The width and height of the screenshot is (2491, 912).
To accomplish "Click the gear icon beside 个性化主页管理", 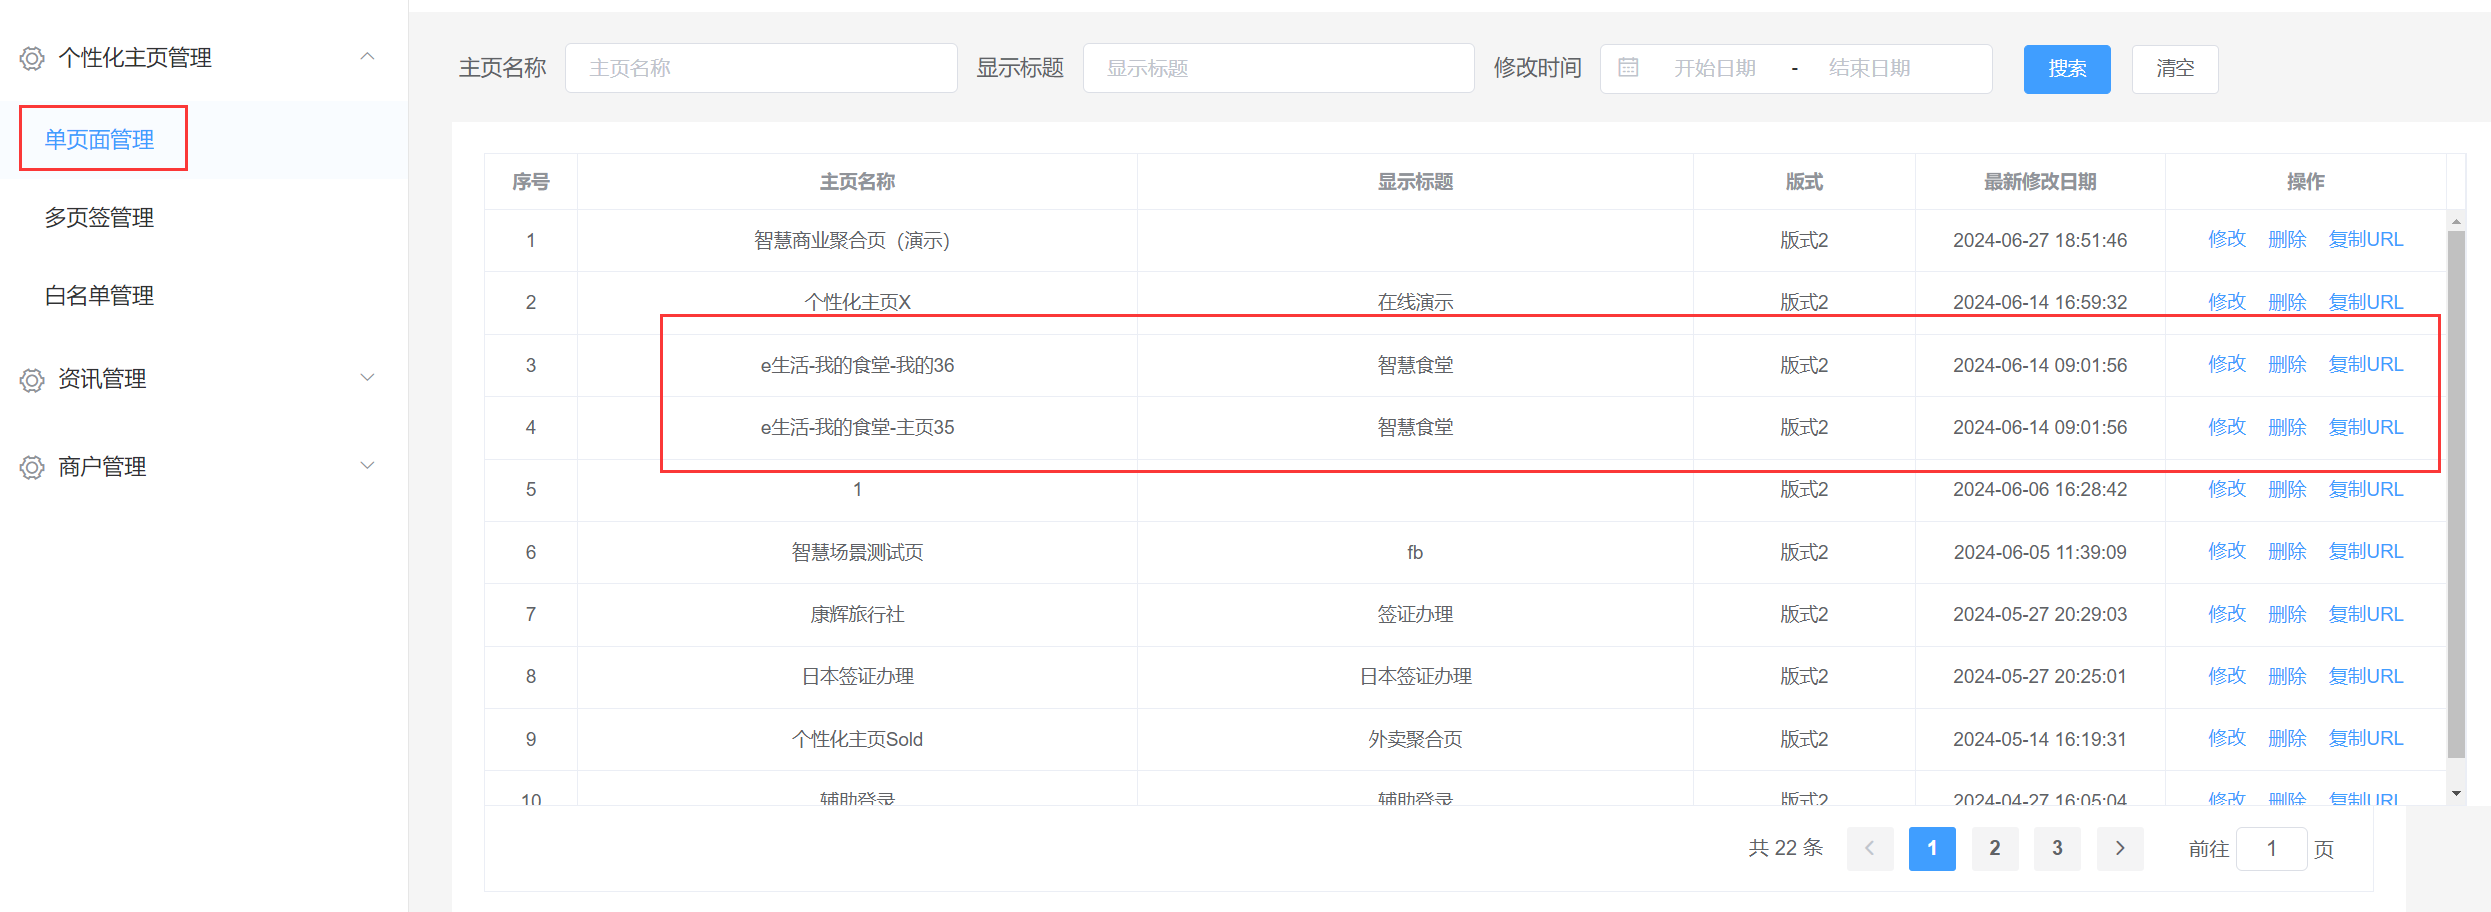I will [x=32, y=59].
